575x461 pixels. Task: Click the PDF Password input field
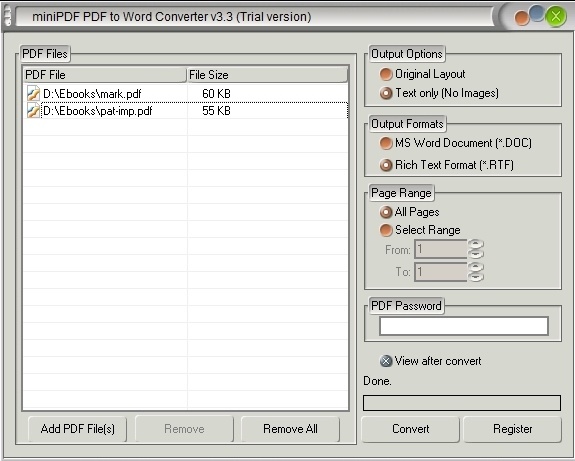coord(464,326)
